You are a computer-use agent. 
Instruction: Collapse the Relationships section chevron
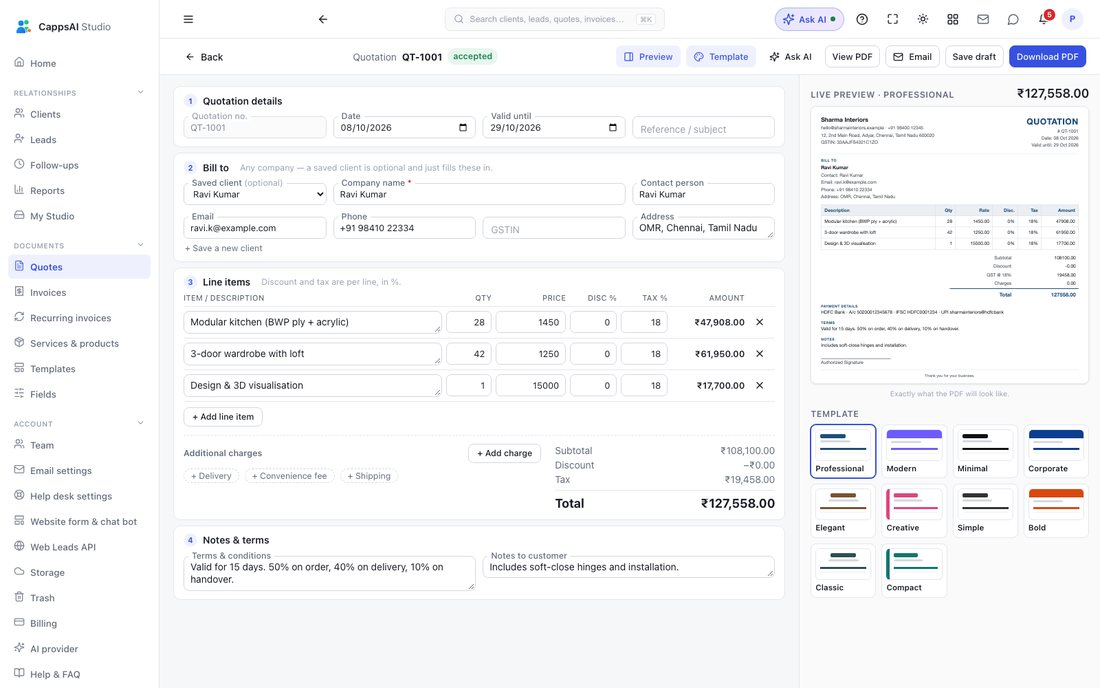[x=140, y=92]
